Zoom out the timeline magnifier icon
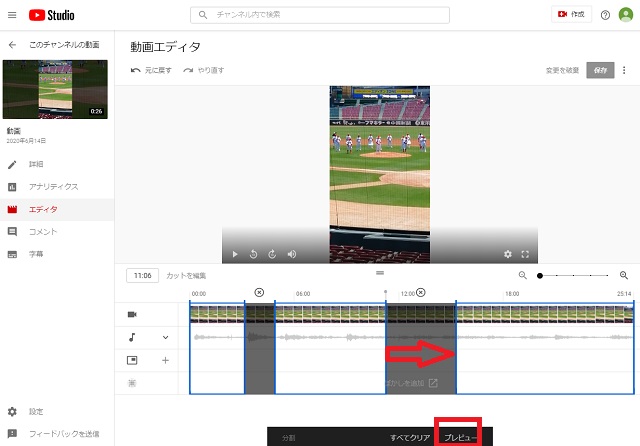The width and height of the screenshot is (640, 446). click(x=522, y=275)
